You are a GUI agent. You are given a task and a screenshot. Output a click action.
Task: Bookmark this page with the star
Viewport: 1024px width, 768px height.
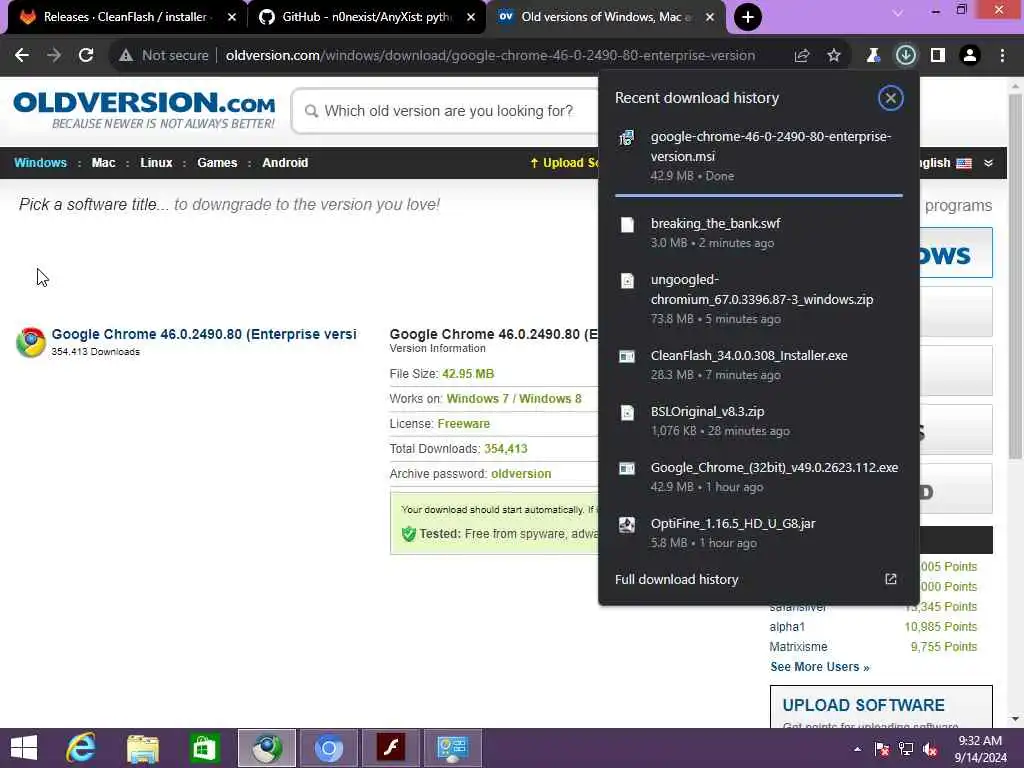coord(834,56)
